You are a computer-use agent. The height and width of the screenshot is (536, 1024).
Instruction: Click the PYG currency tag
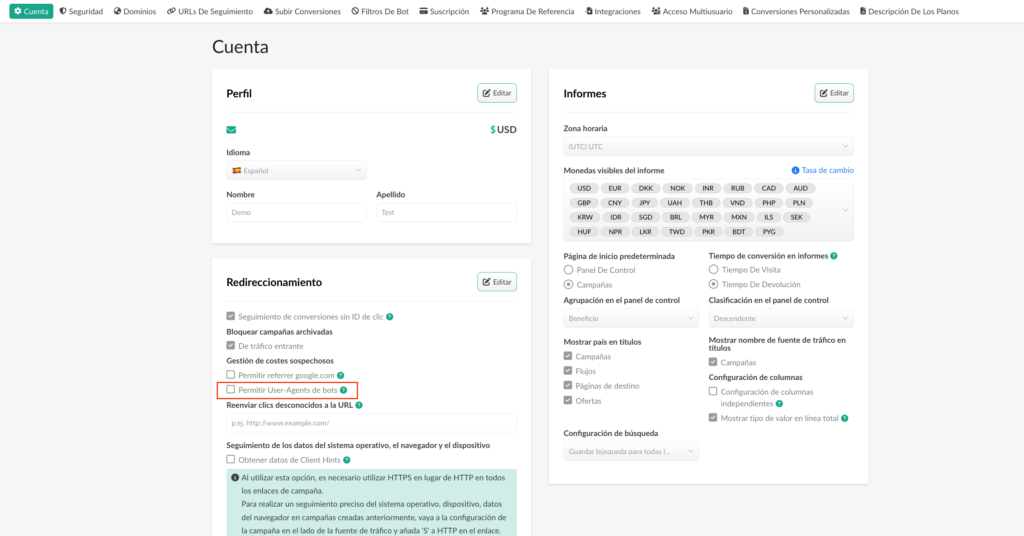coord(769,232)
